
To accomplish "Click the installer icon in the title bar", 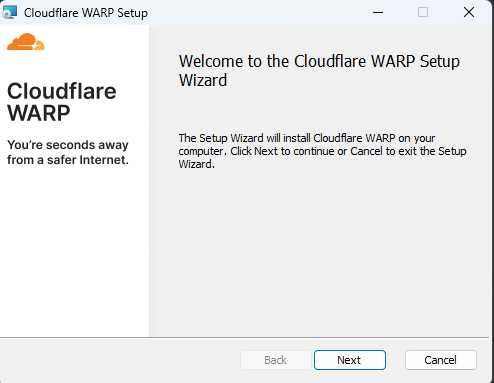I will pyautogui.click(x=9, y=12).
